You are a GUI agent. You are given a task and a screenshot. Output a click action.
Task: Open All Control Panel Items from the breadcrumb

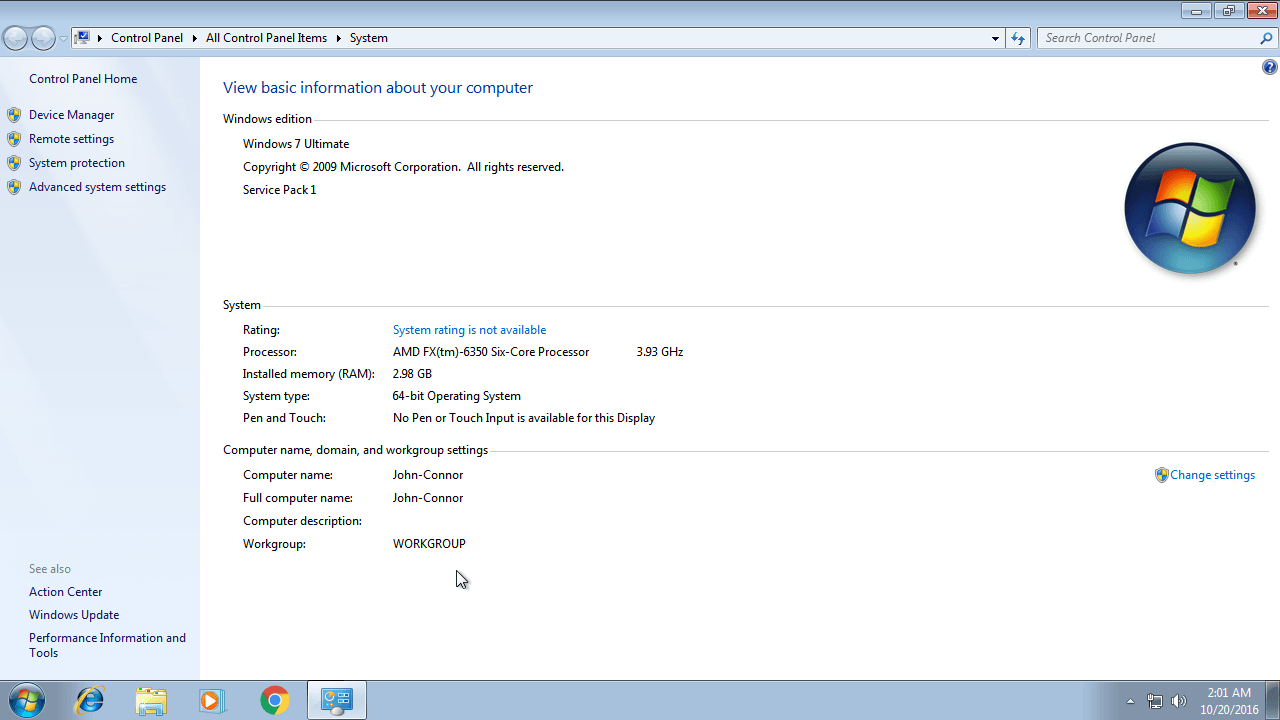click(266, 37)
